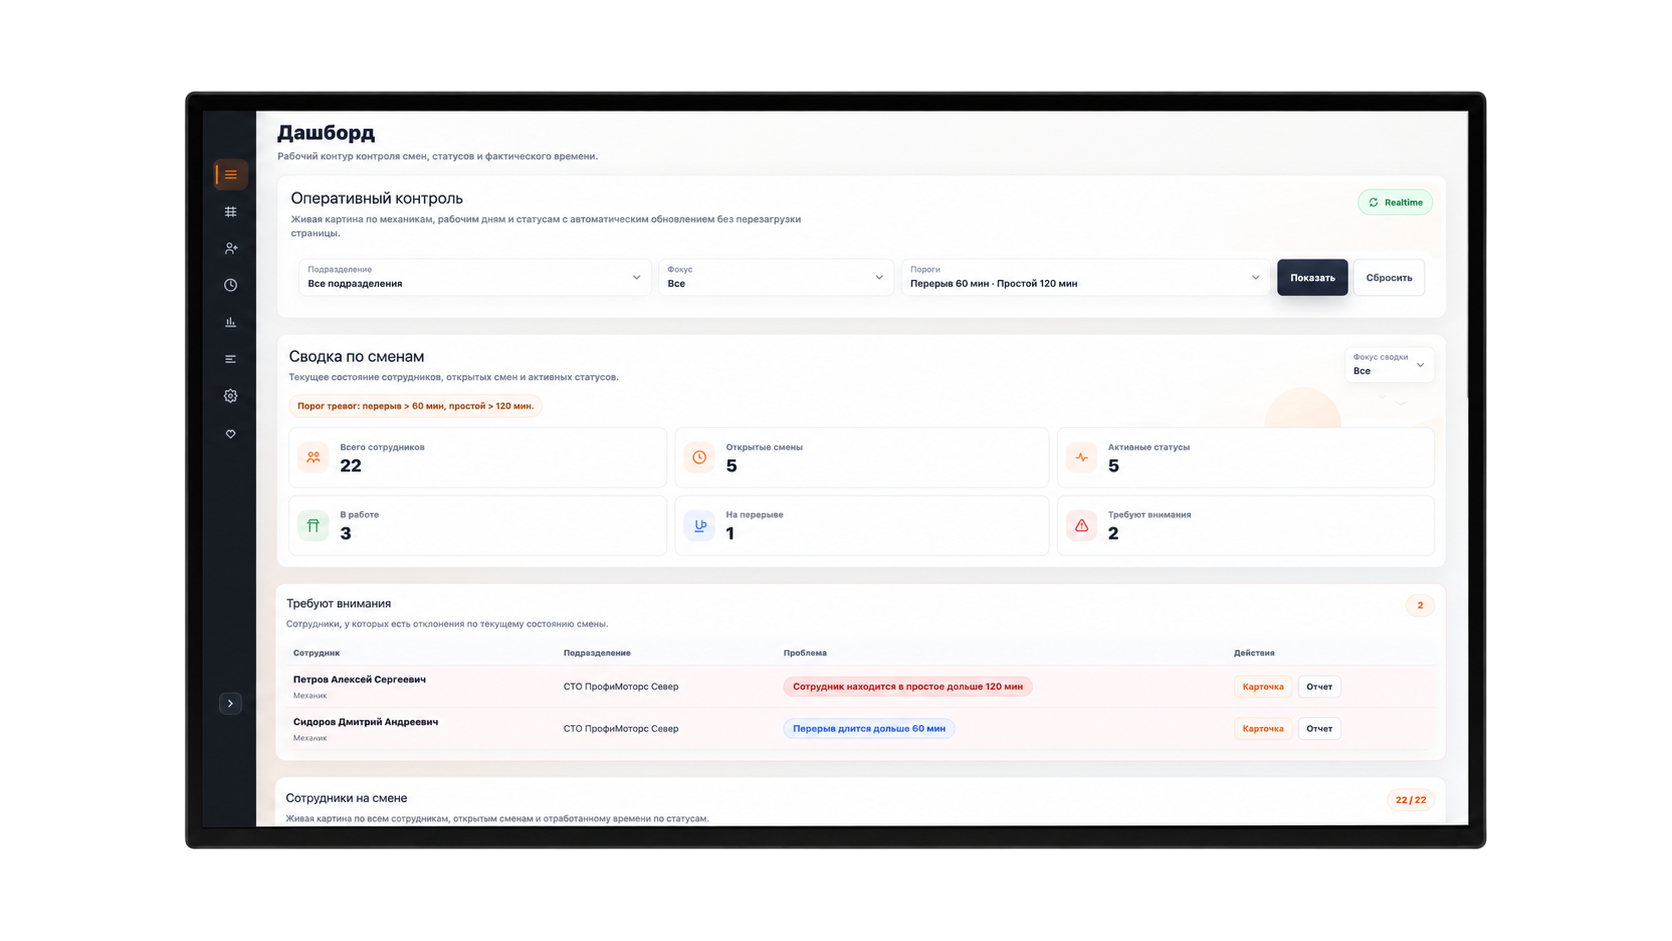
Task: Click the Сводка по сменам section title
Action: click(x=356, y=356)
